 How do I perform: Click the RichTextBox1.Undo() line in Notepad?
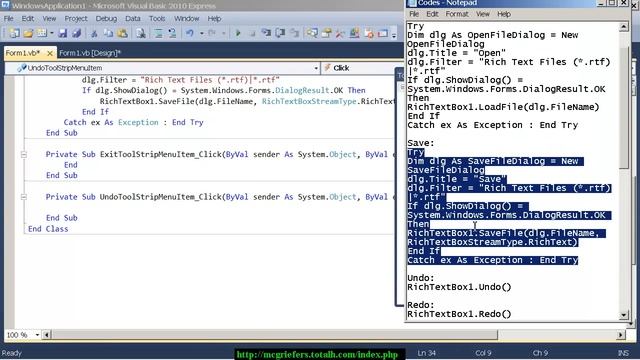(x=459, y=287)
